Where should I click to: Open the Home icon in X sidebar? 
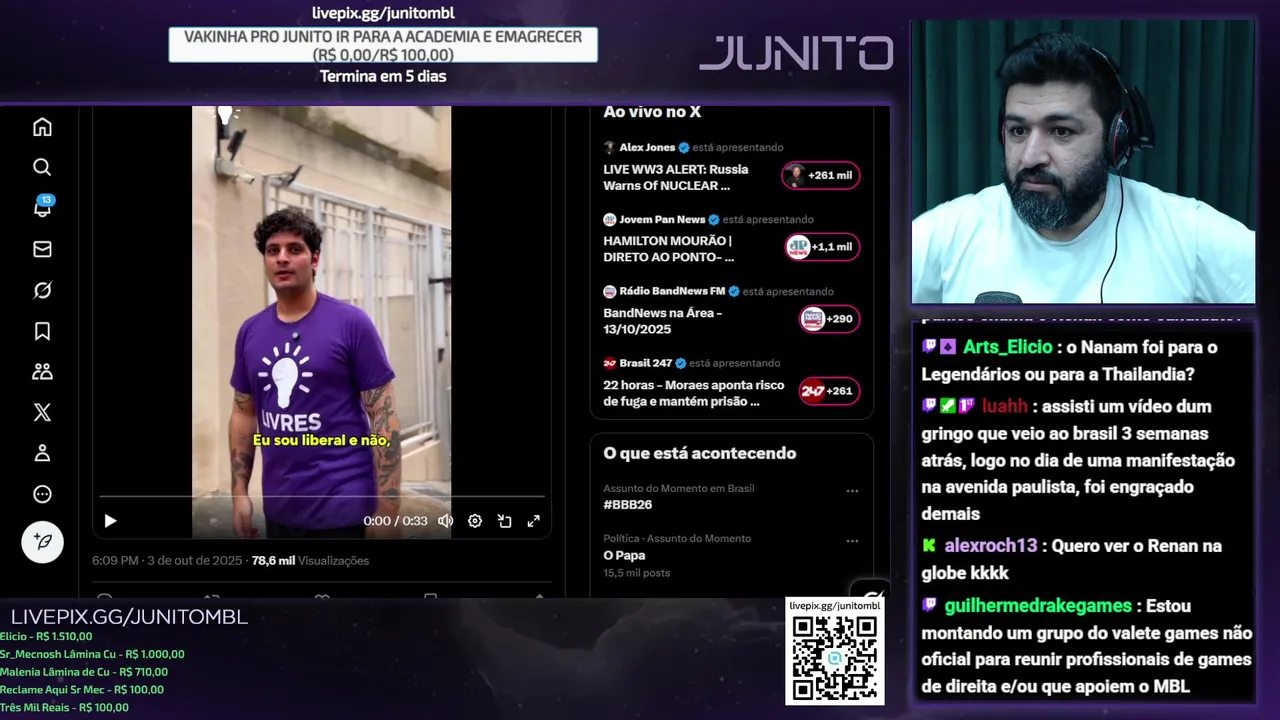(42, 127)
